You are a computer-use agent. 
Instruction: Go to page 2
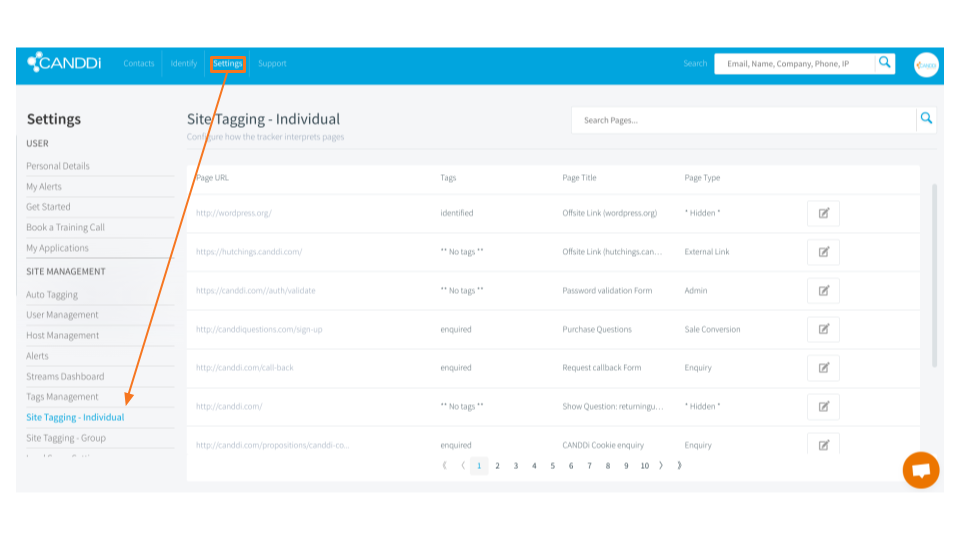pyautogui.click(x=497, y=465)
